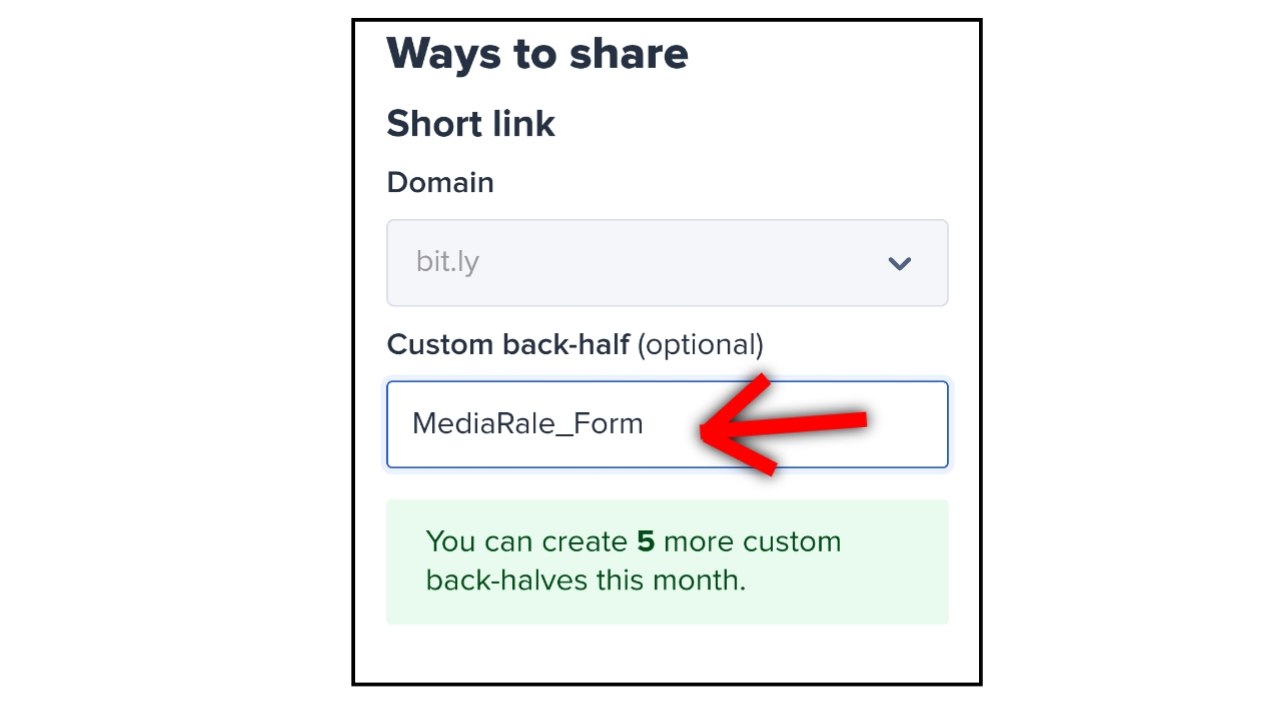Select the bit.ly placeholder text
Screen dimensions: 1280x720
tap(447, 262)
